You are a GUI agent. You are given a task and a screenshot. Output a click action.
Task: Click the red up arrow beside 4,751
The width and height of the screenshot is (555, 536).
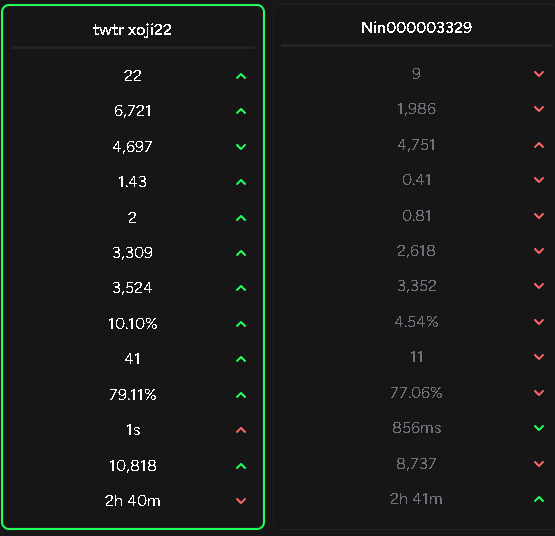[x=539, y=145]
